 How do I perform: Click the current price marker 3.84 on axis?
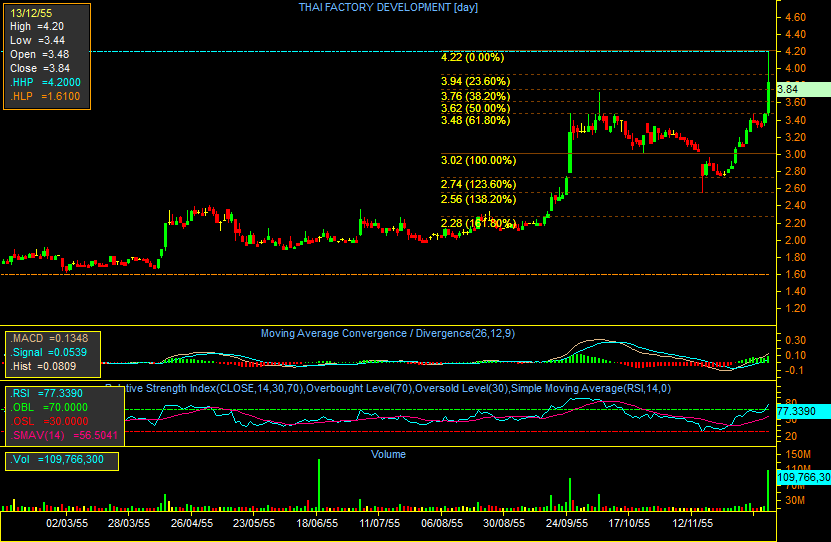803,89
